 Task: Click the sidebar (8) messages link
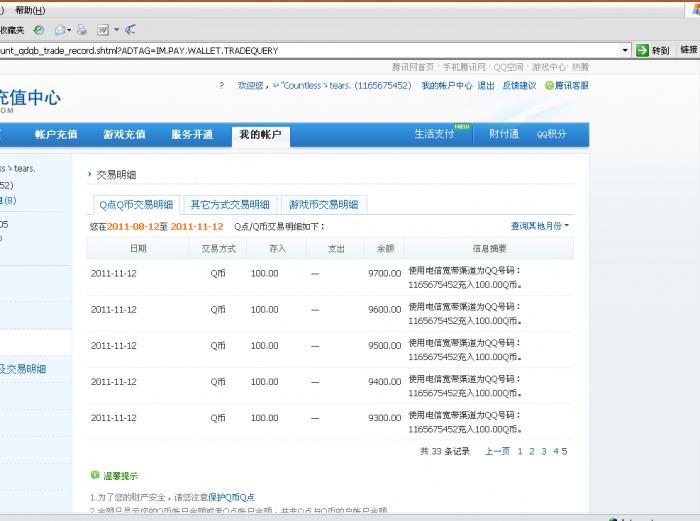point(8,200)
